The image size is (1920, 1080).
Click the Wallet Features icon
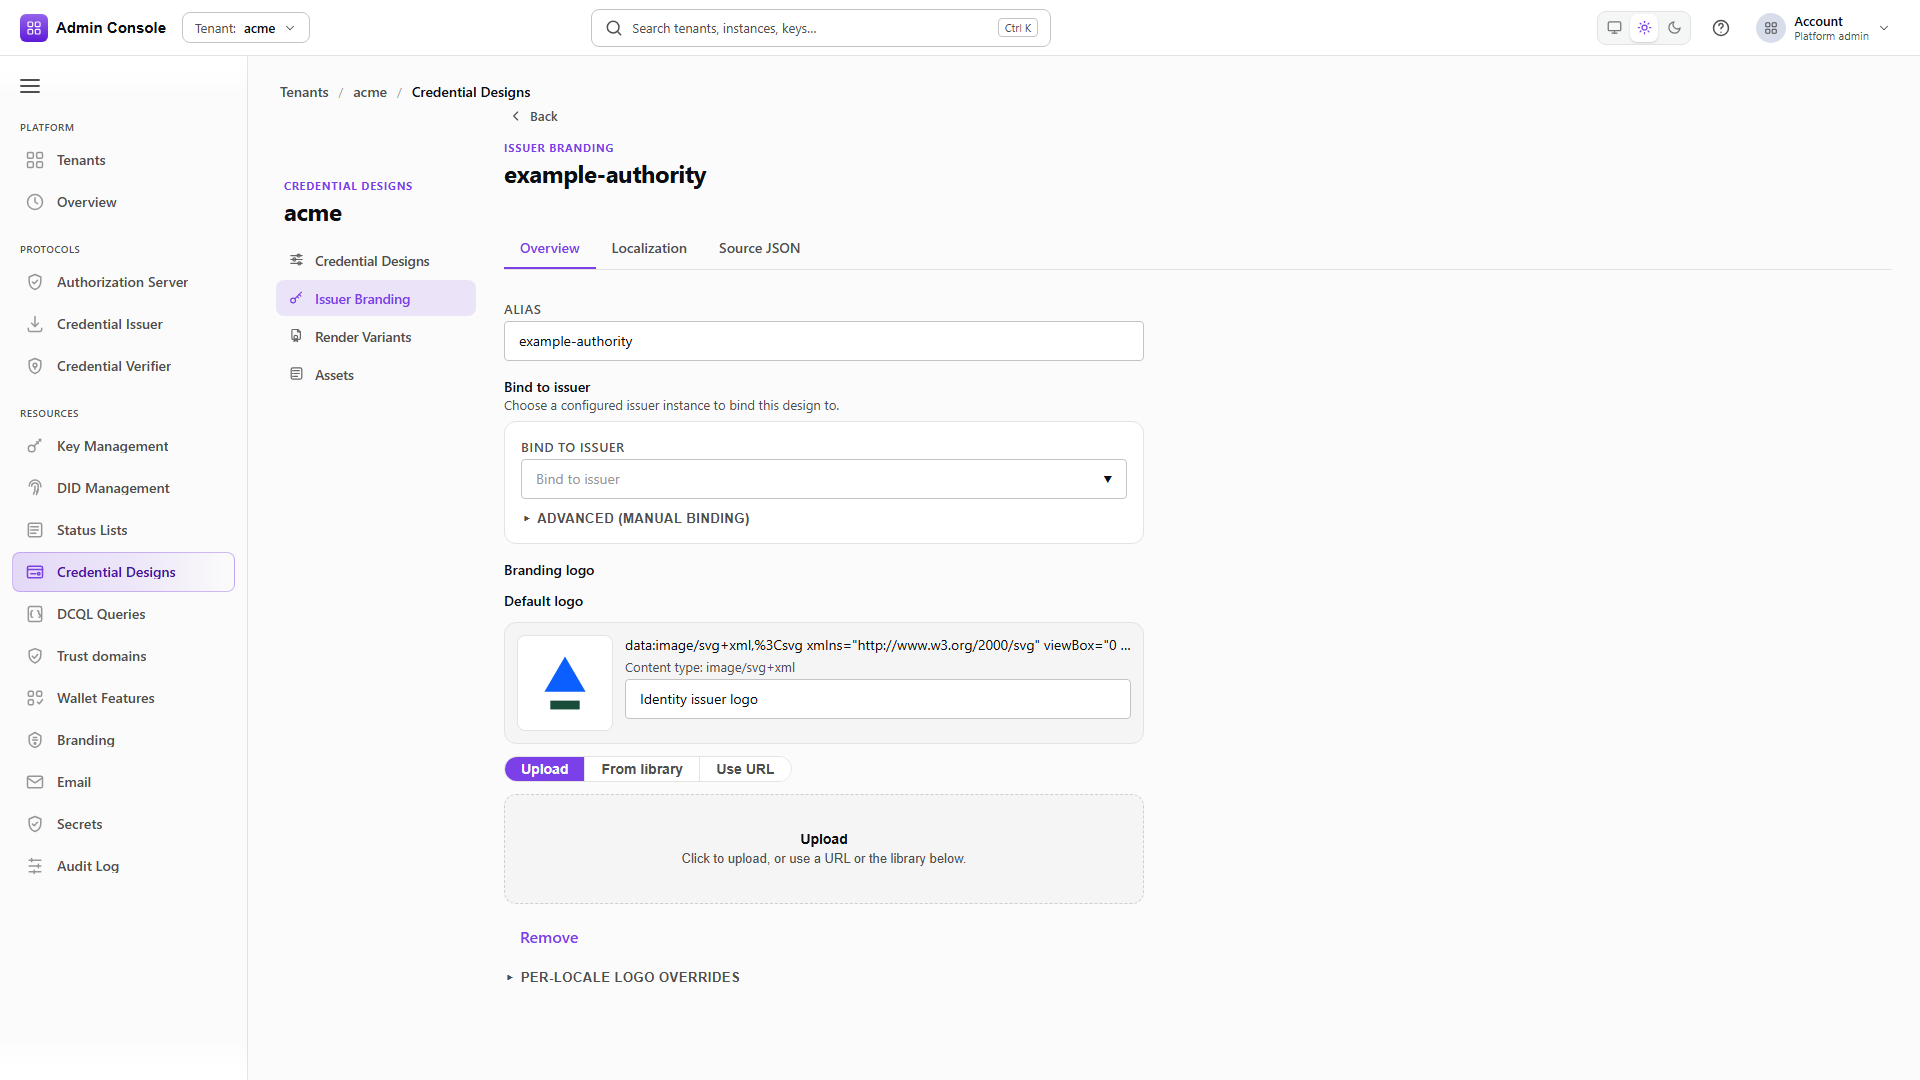[x=35, y=698]
